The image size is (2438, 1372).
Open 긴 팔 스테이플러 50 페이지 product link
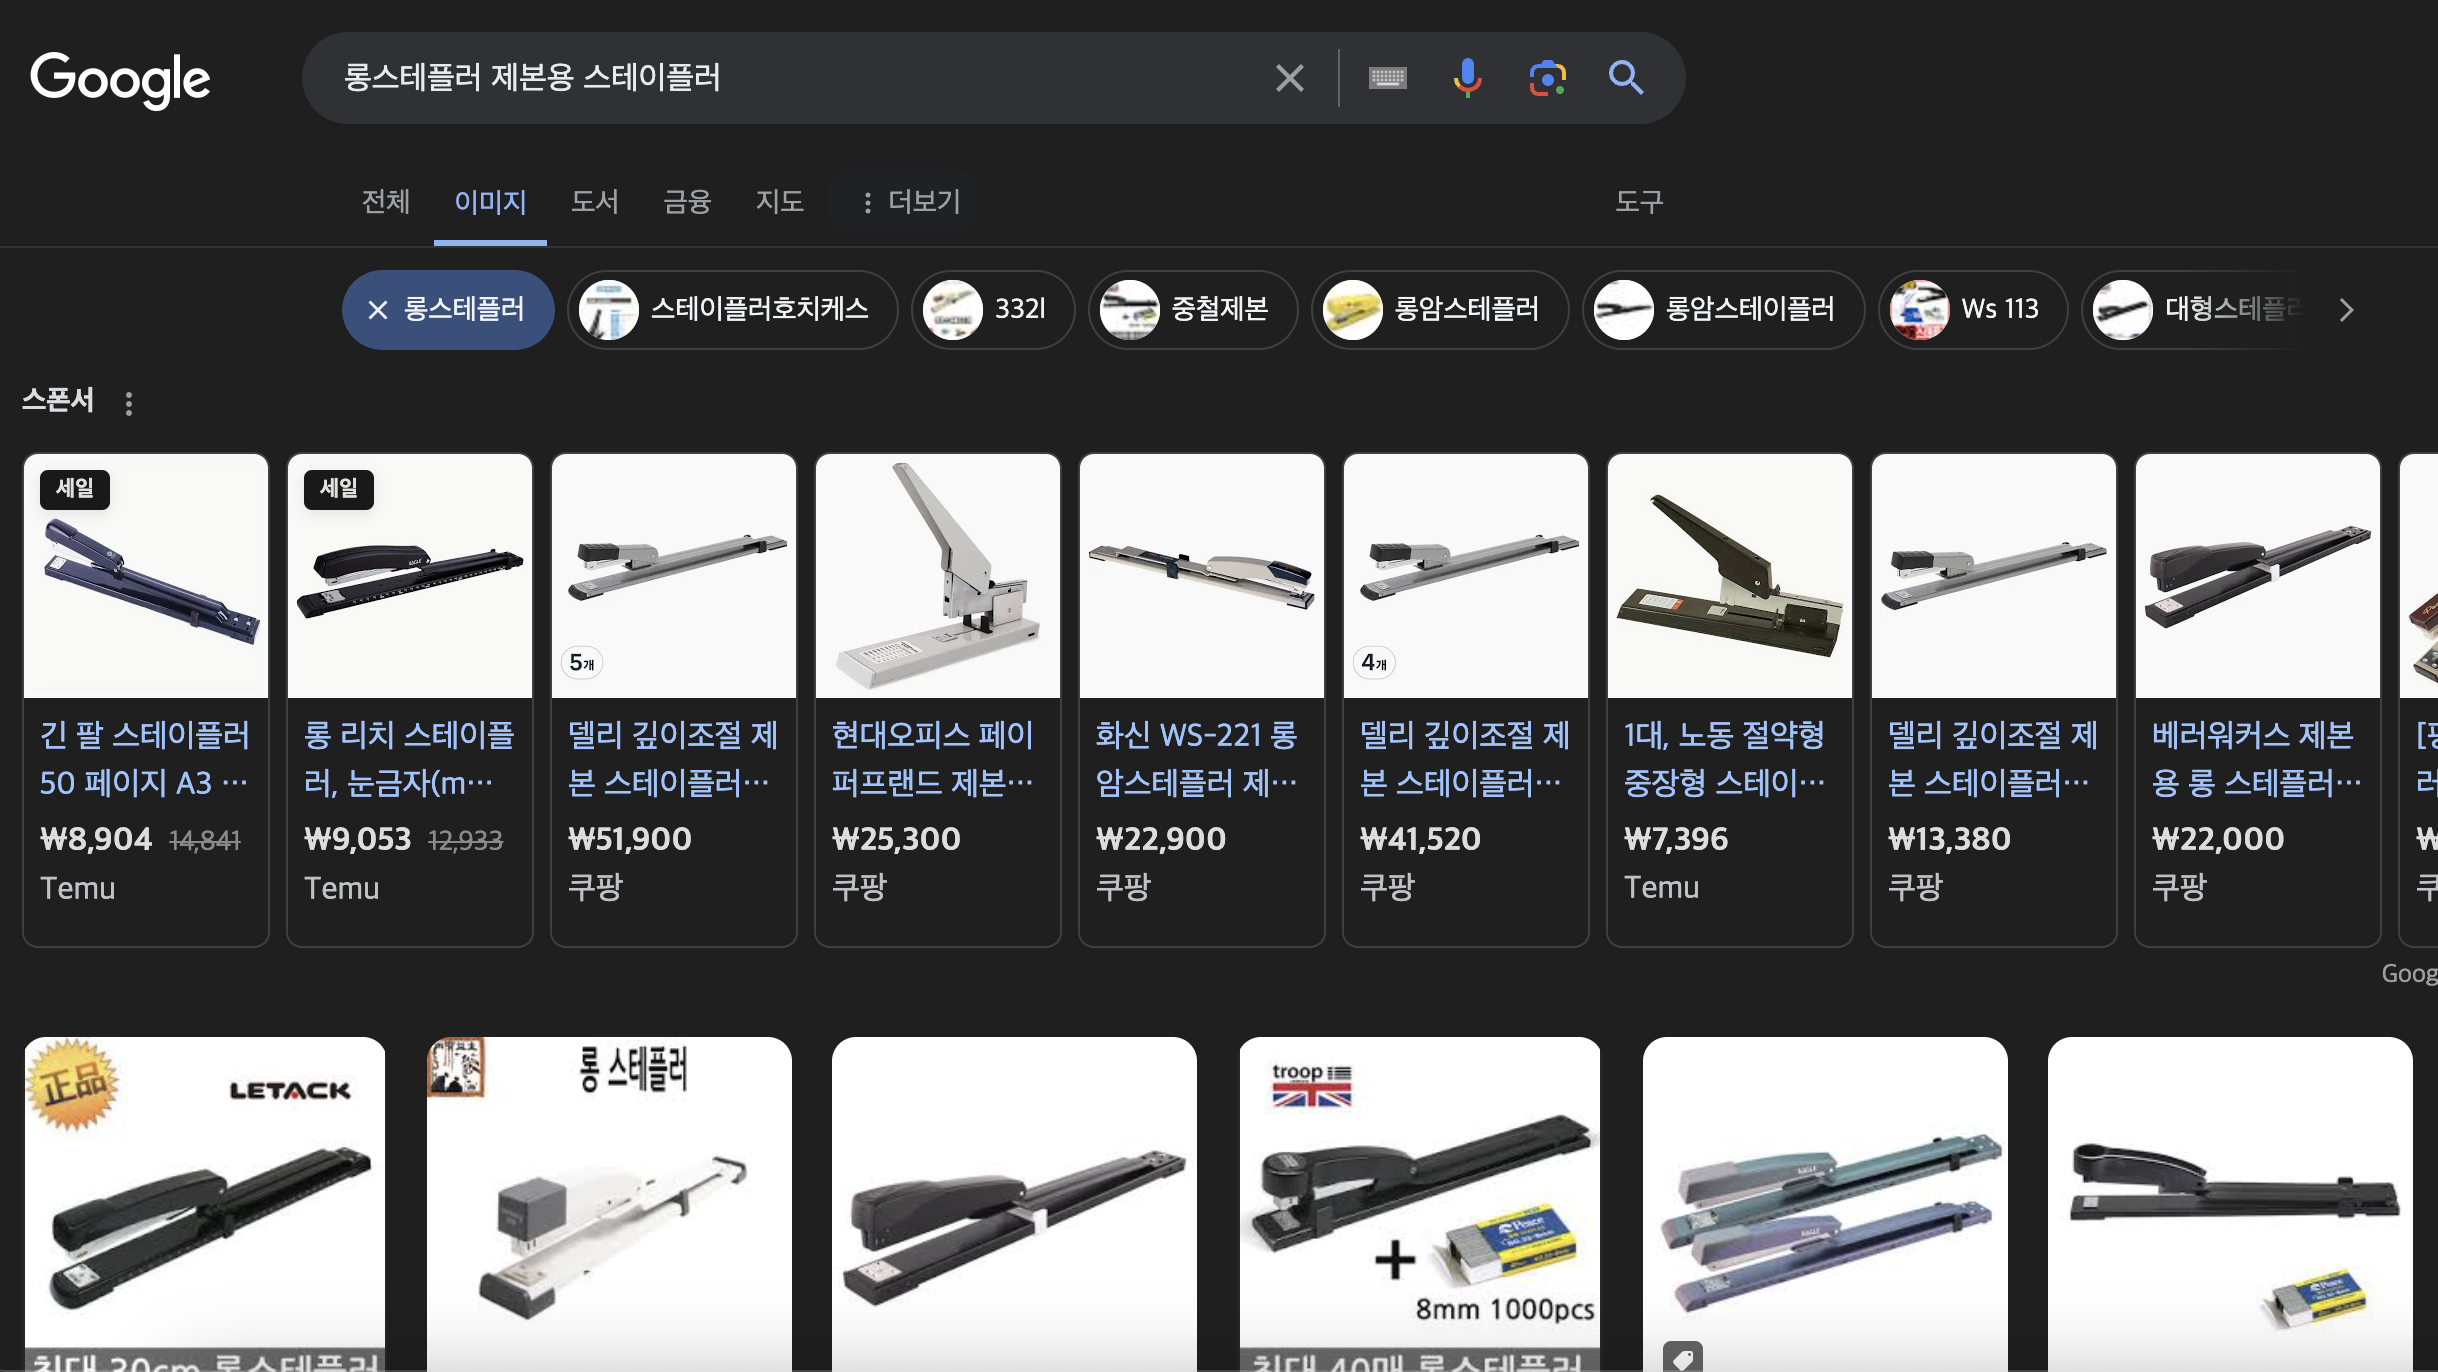point(145,759)
